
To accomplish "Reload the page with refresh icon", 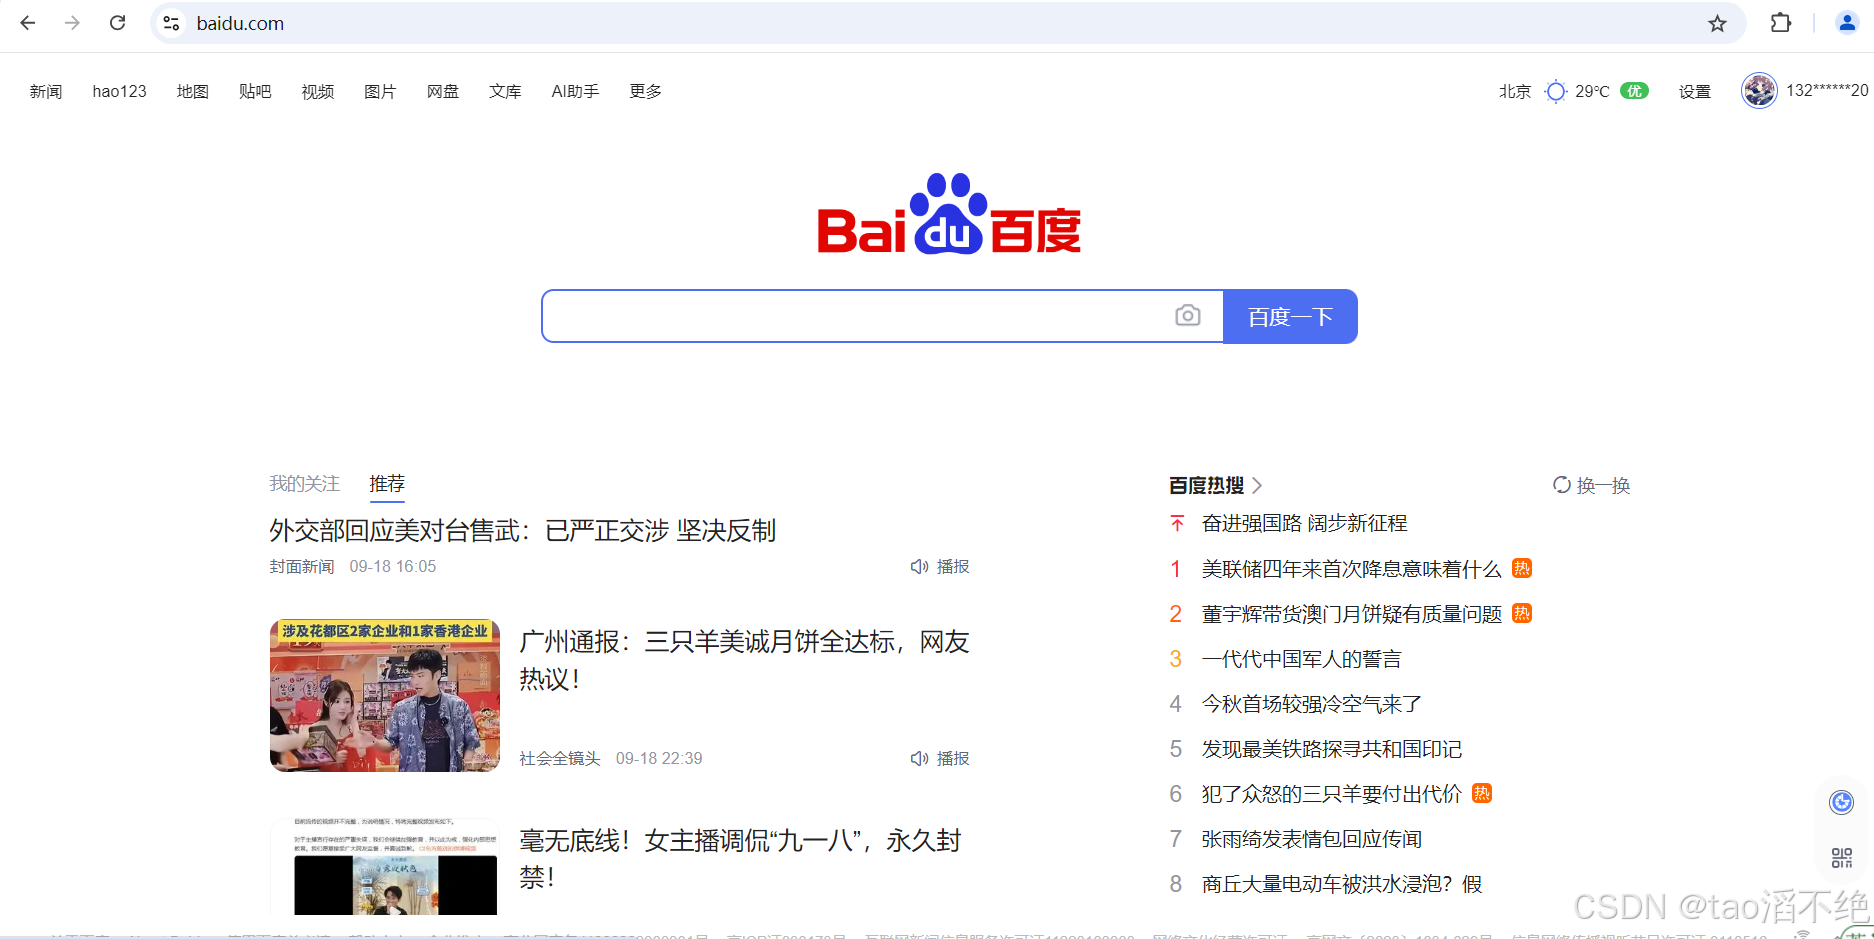I will tap(117, 23).
